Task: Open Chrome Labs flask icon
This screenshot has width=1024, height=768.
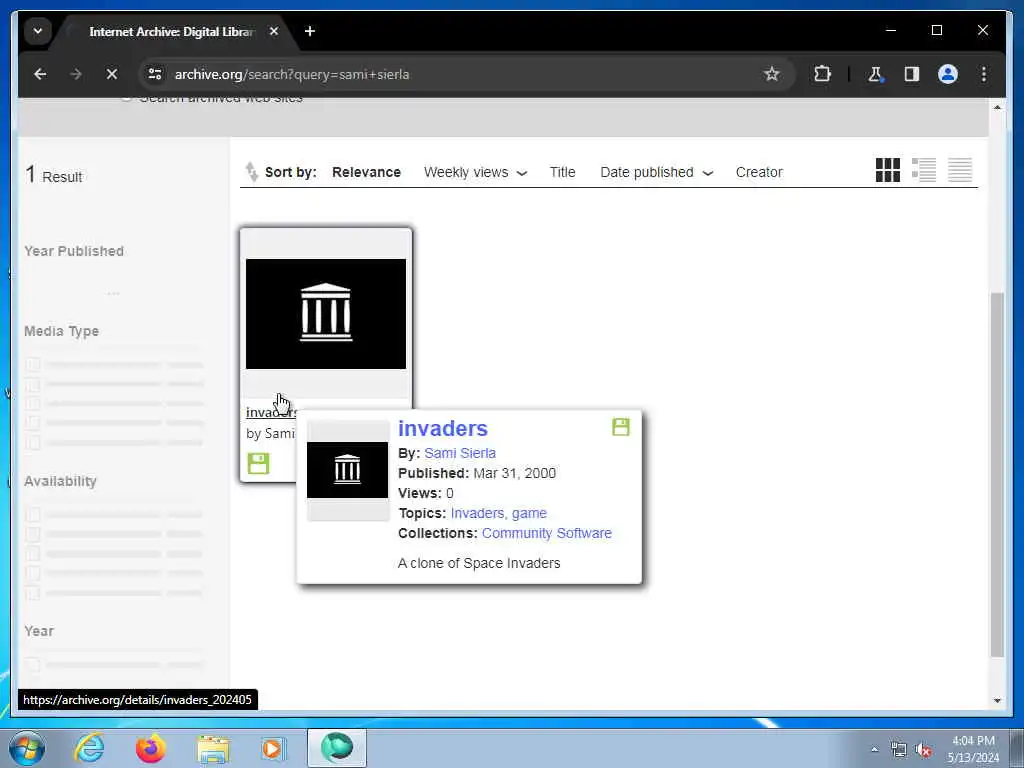Action: click(875, 74)
